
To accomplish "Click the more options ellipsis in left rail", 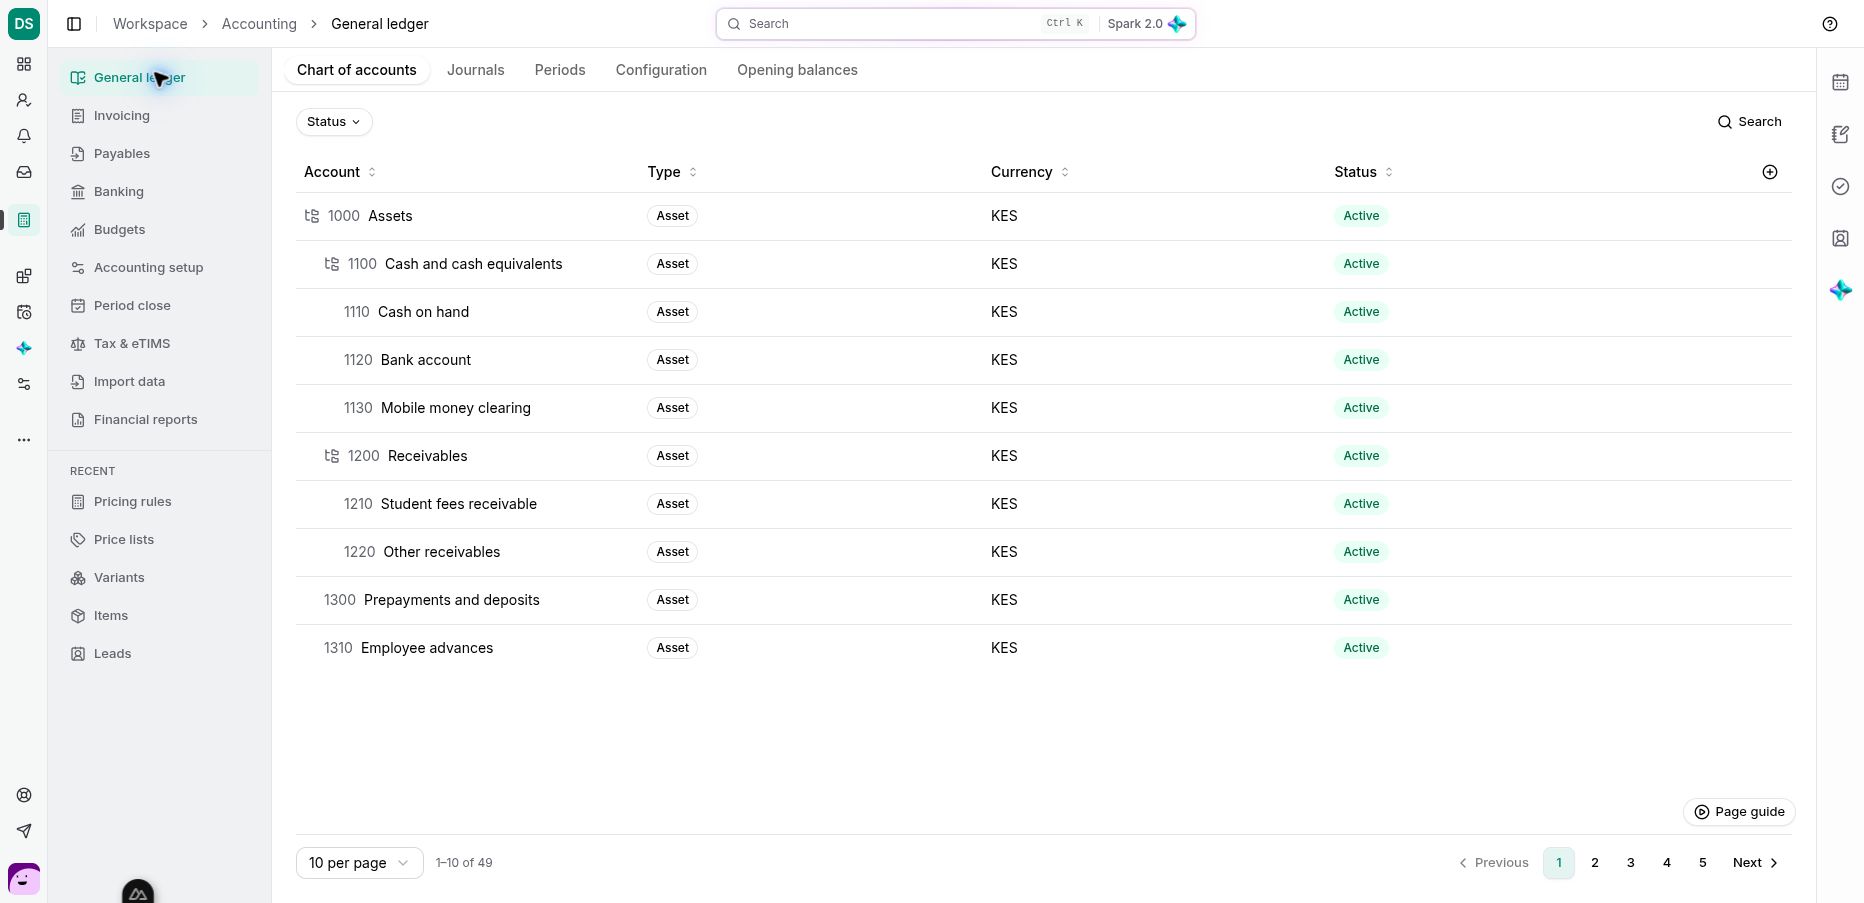I will [x=24, y=440].
